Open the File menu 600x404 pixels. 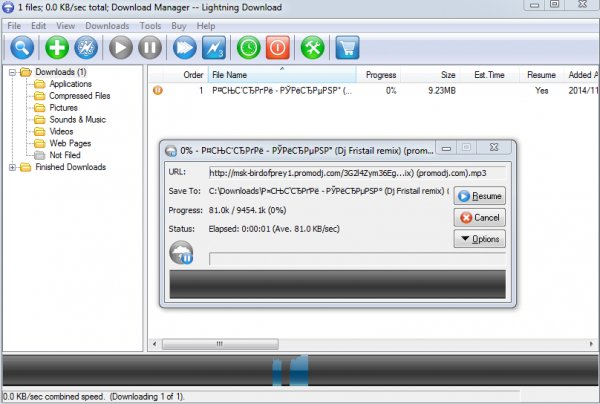coord(14,26)
